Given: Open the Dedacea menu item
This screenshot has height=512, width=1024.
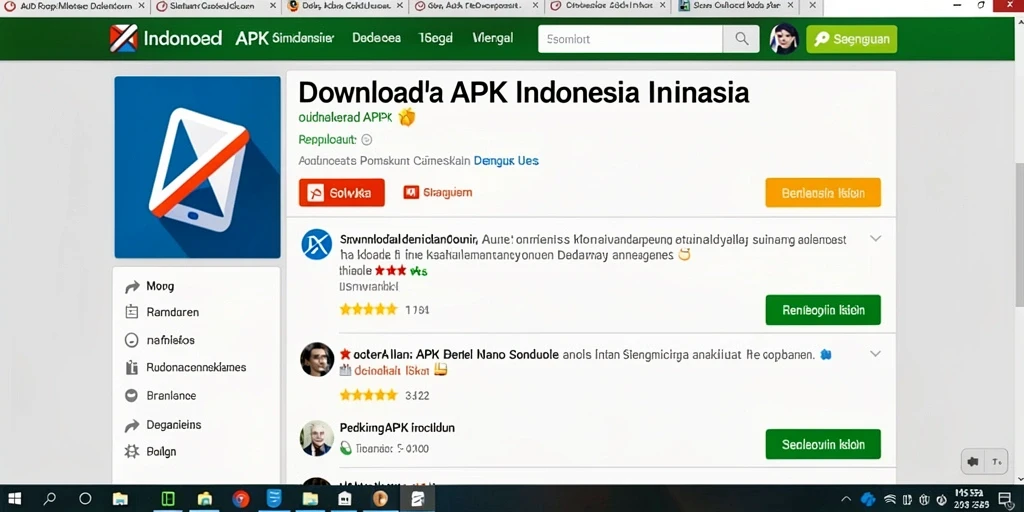Looking at the screenshot, I should pyautogui.click(x=376, y=38).
